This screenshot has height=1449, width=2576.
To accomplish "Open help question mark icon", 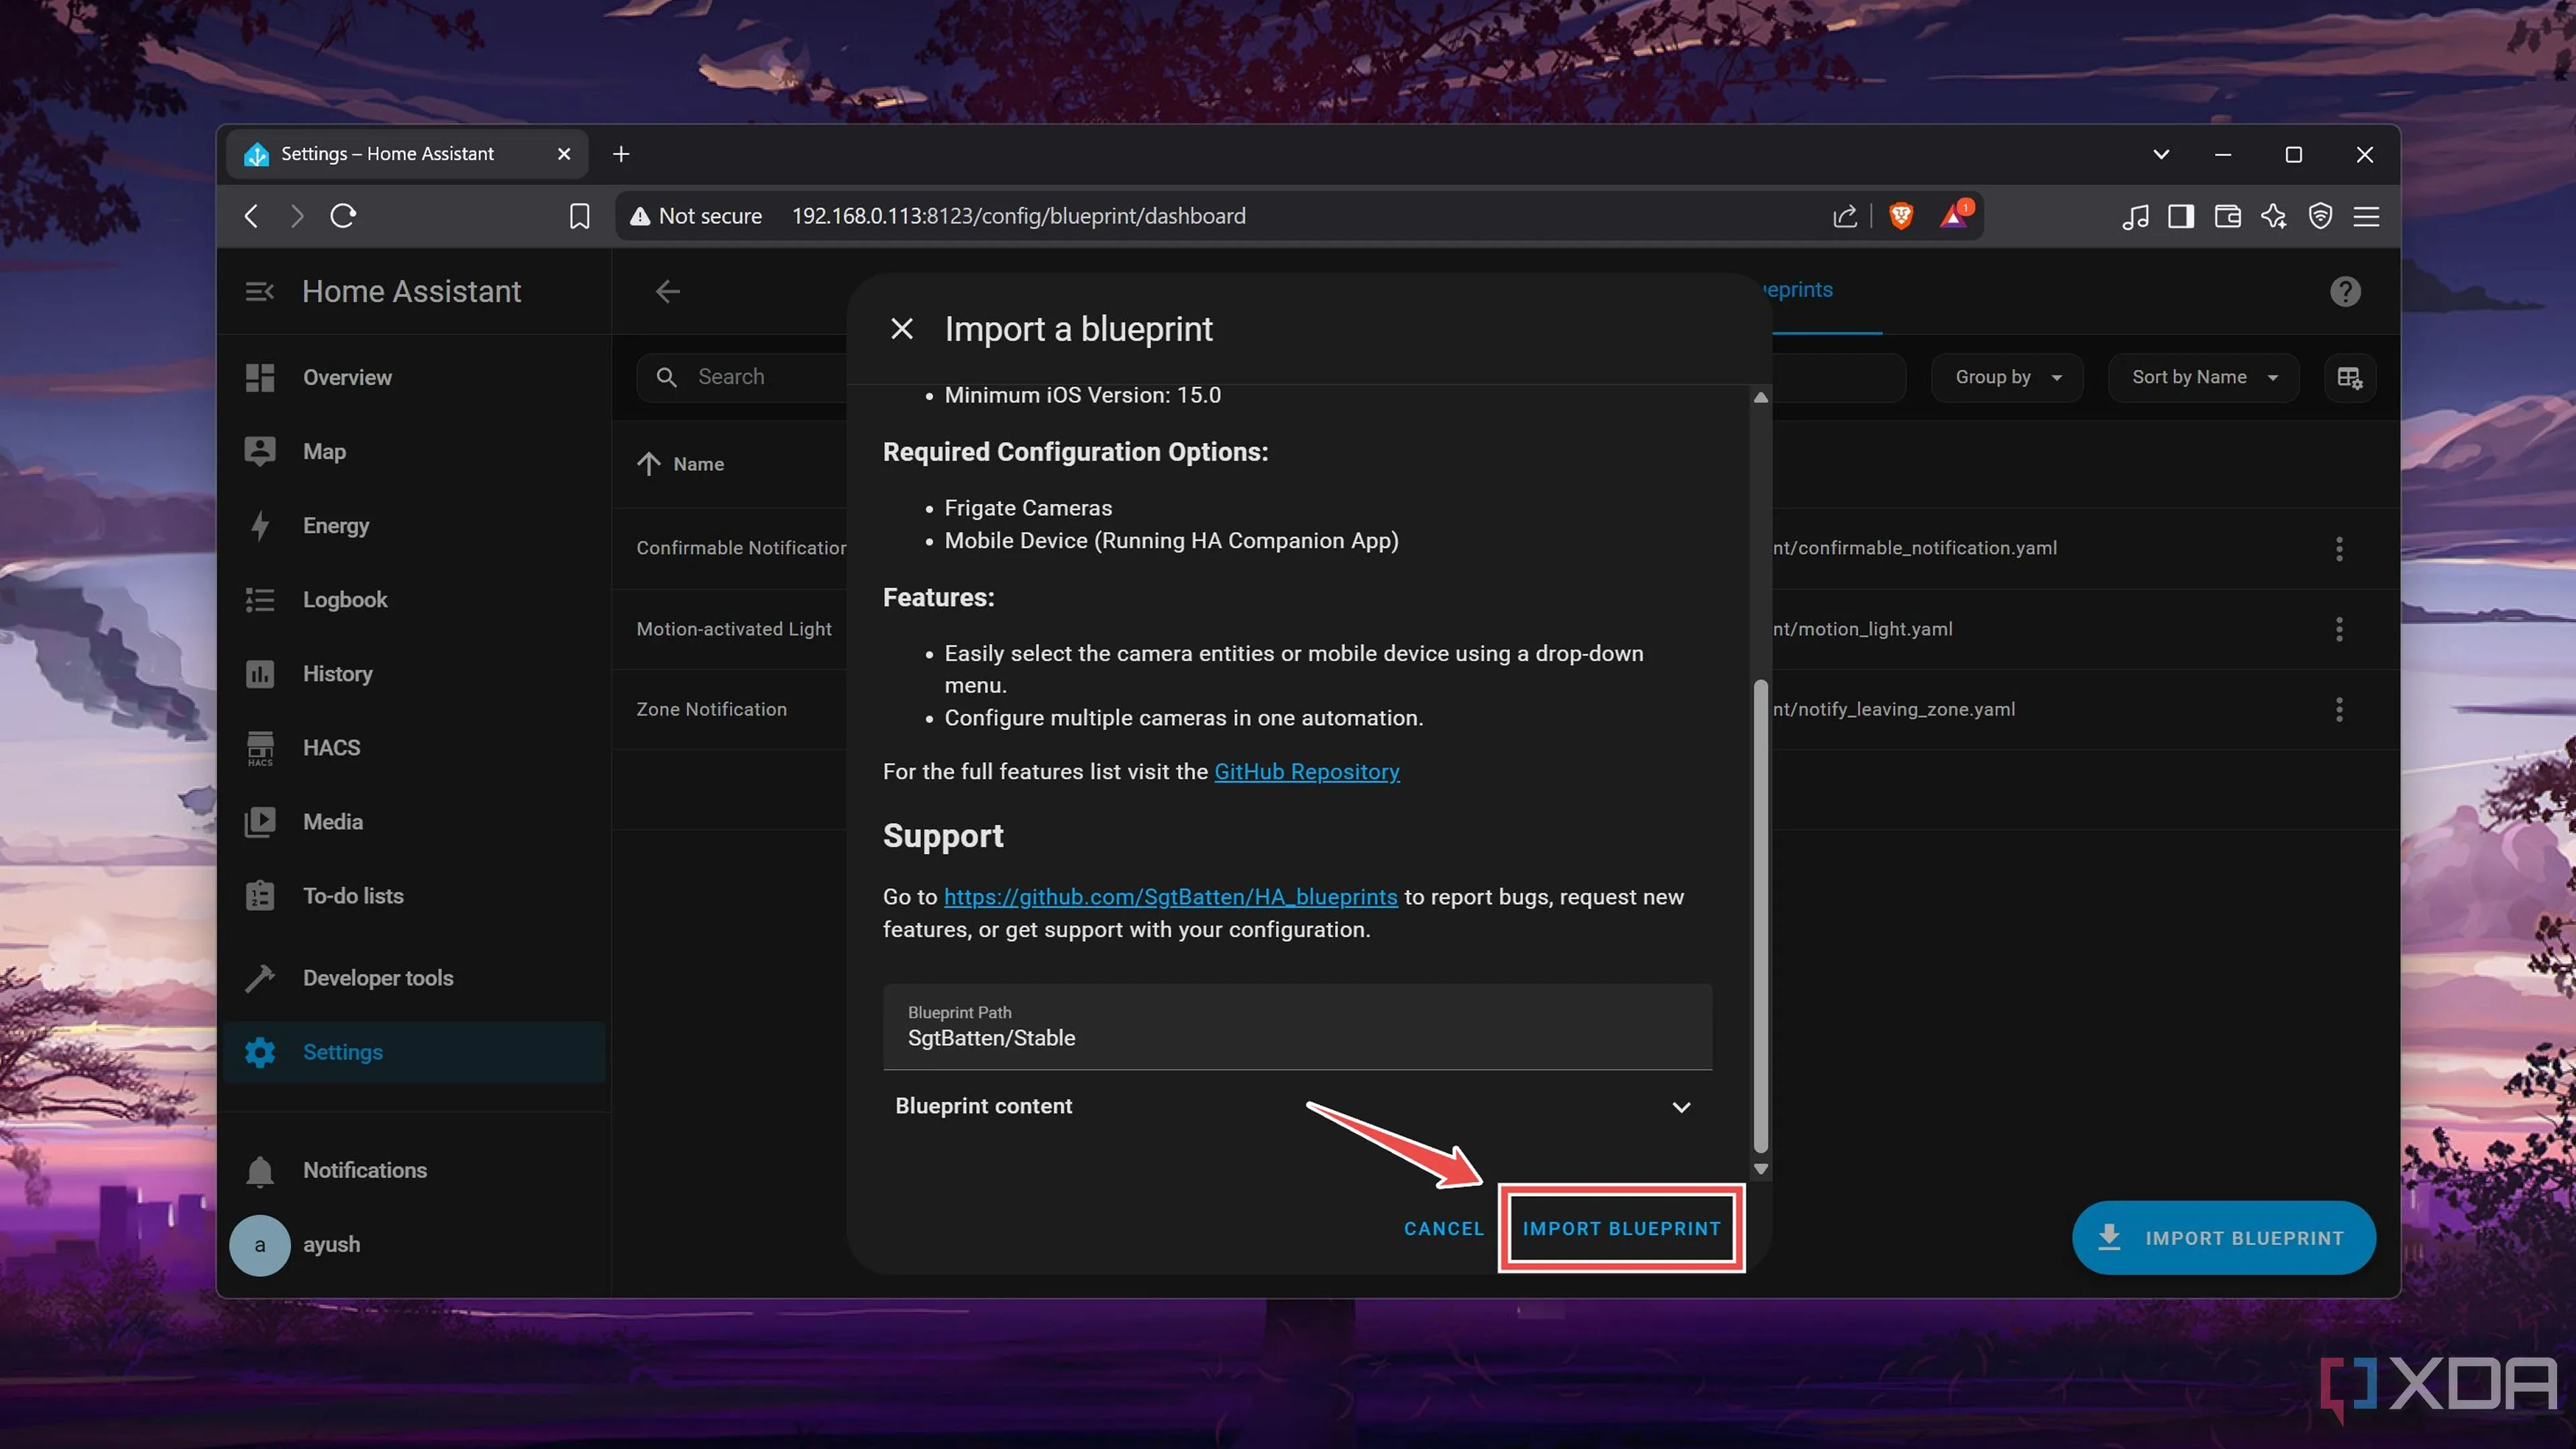I will [x=2344, y=291].
